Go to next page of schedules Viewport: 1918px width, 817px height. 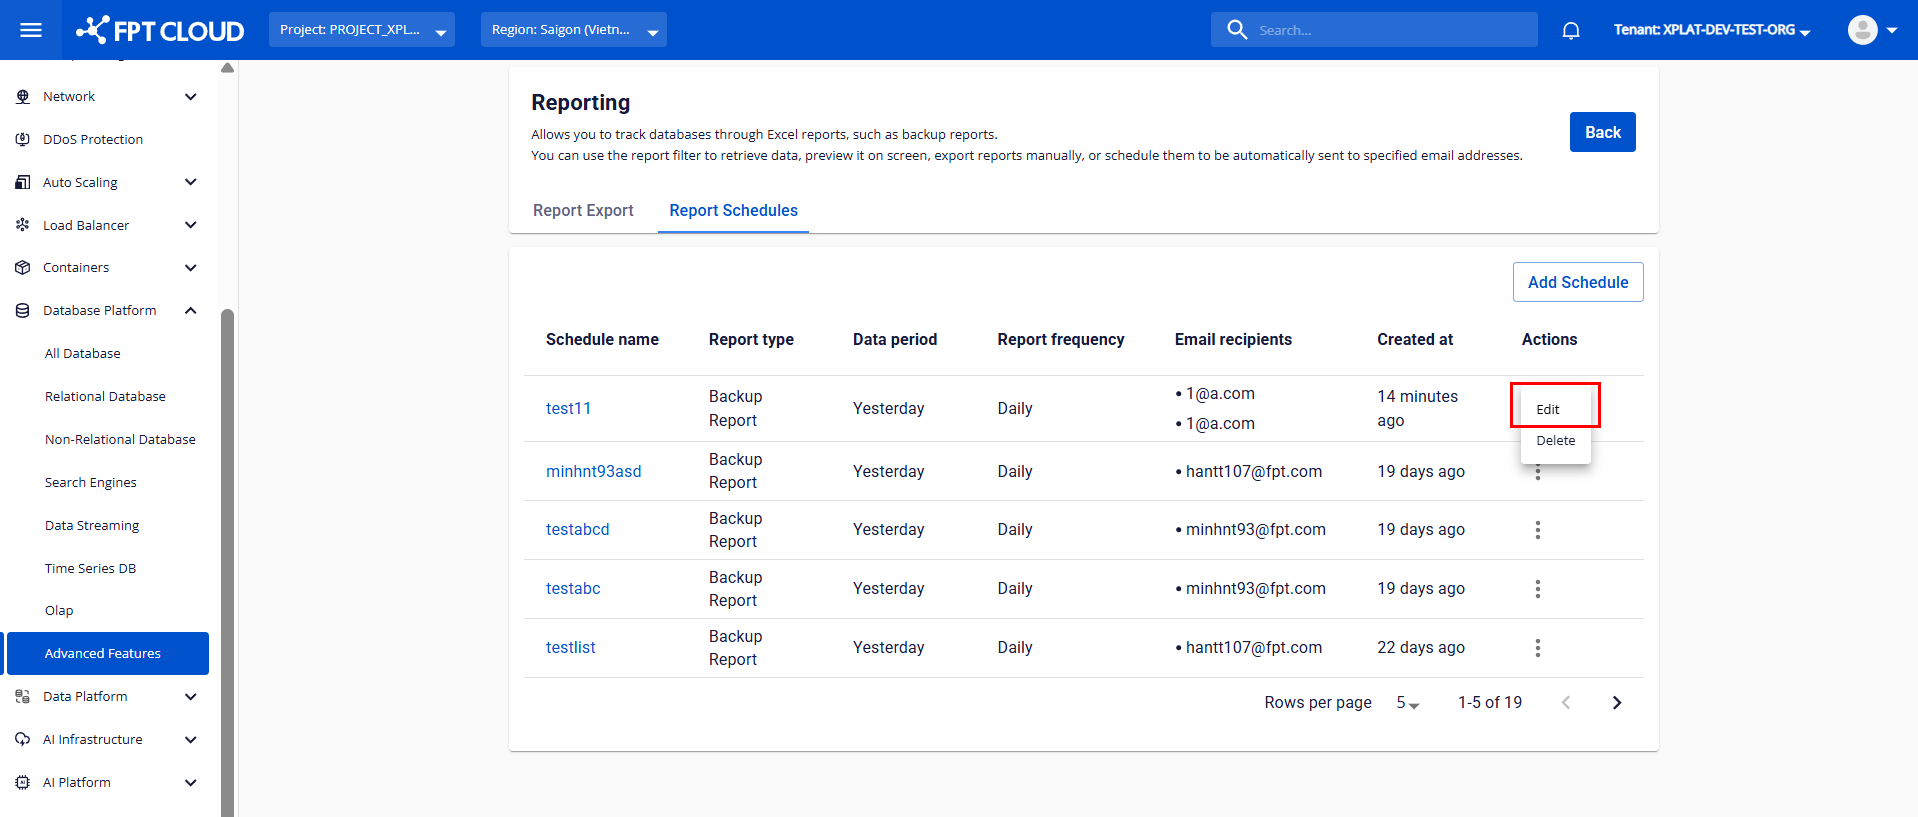(x=1617, y=703)
